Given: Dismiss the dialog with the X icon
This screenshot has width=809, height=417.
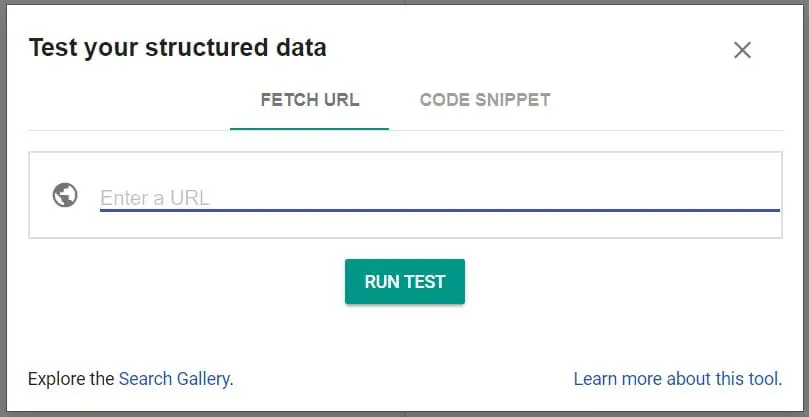Looking at the screenshot, I should coord(742,50).
